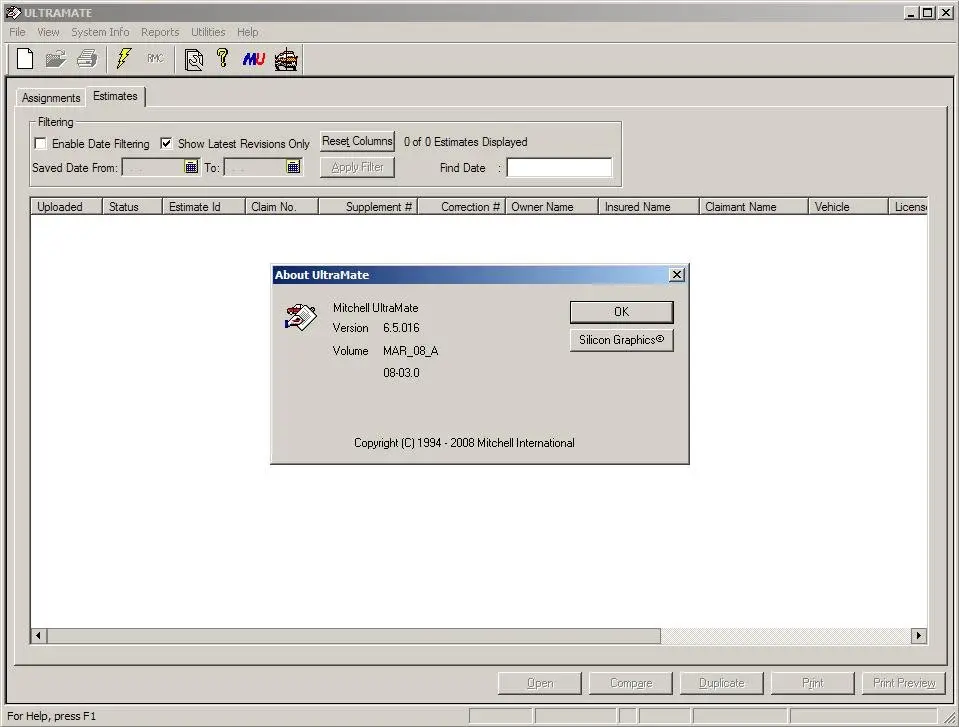Click the Reset Columns button
This screenshot has width=959, height=727.
pos(357,141)
